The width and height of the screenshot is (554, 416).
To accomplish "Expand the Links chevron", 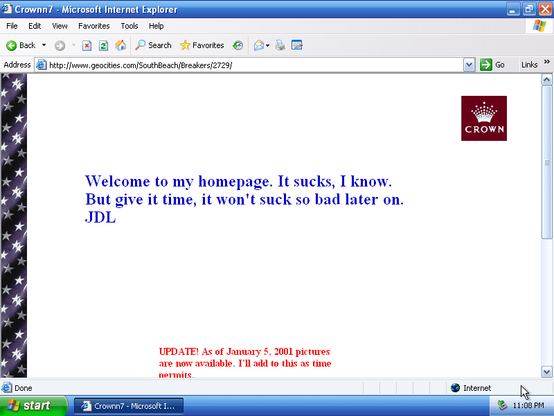I will click(x=547, y=62).
